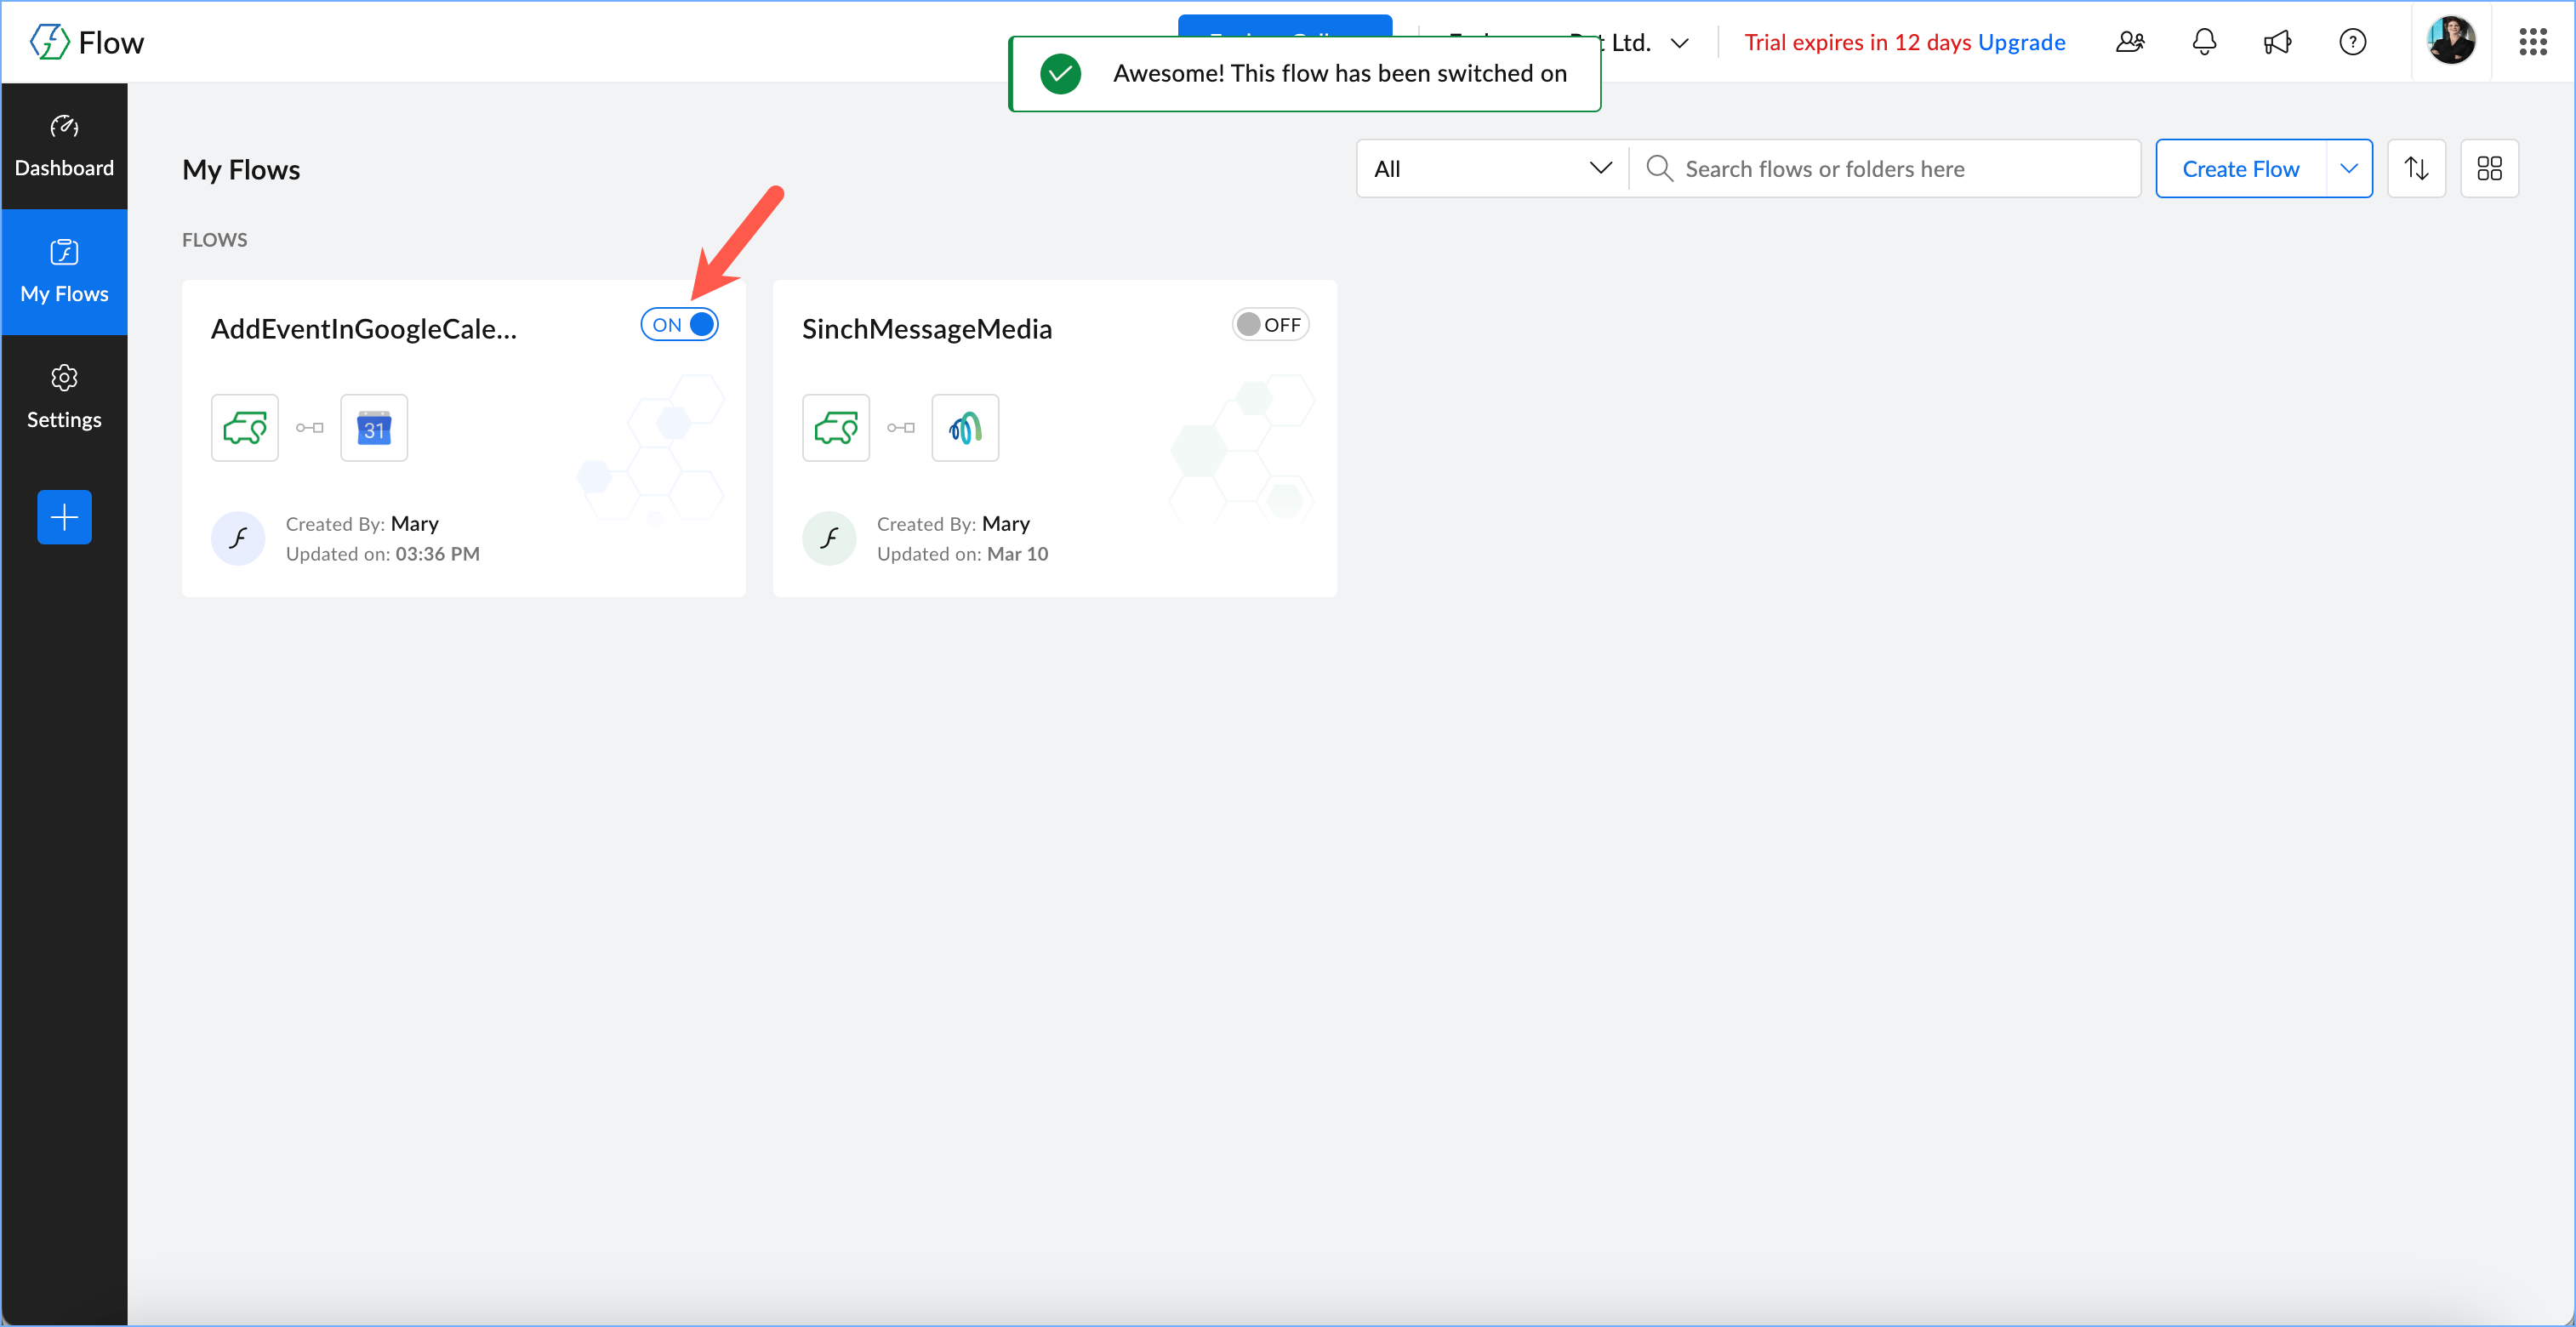Open the user profile avatar
Viewport: 2576px width, 1327px height.
pyautogui.click(x=2451, y=42)
